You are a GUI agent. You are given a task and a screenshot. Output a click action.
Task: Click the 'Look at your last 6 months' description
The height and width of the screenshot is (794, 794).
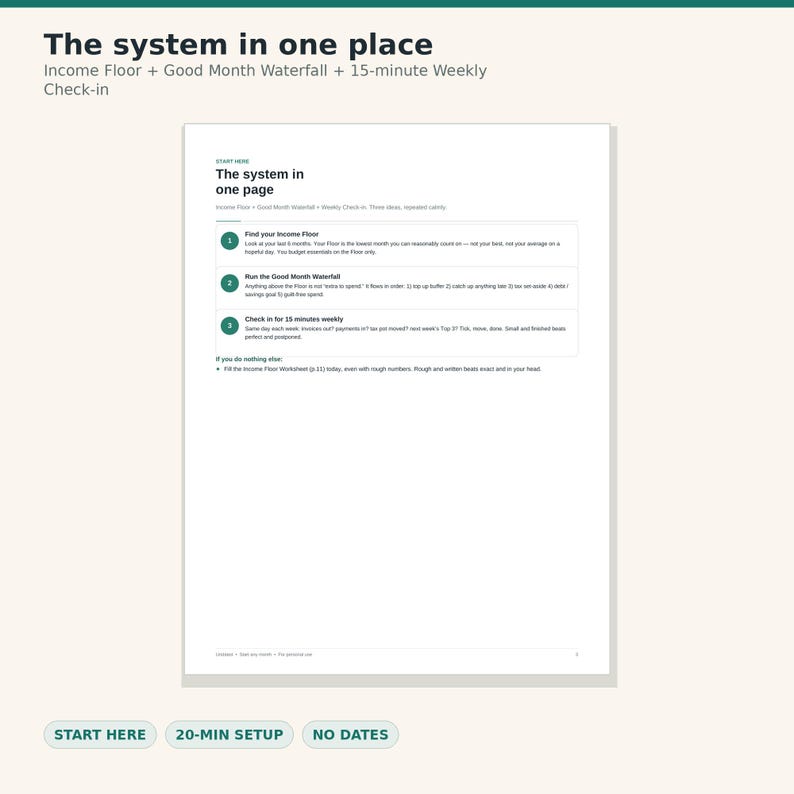tap(403, 248)
